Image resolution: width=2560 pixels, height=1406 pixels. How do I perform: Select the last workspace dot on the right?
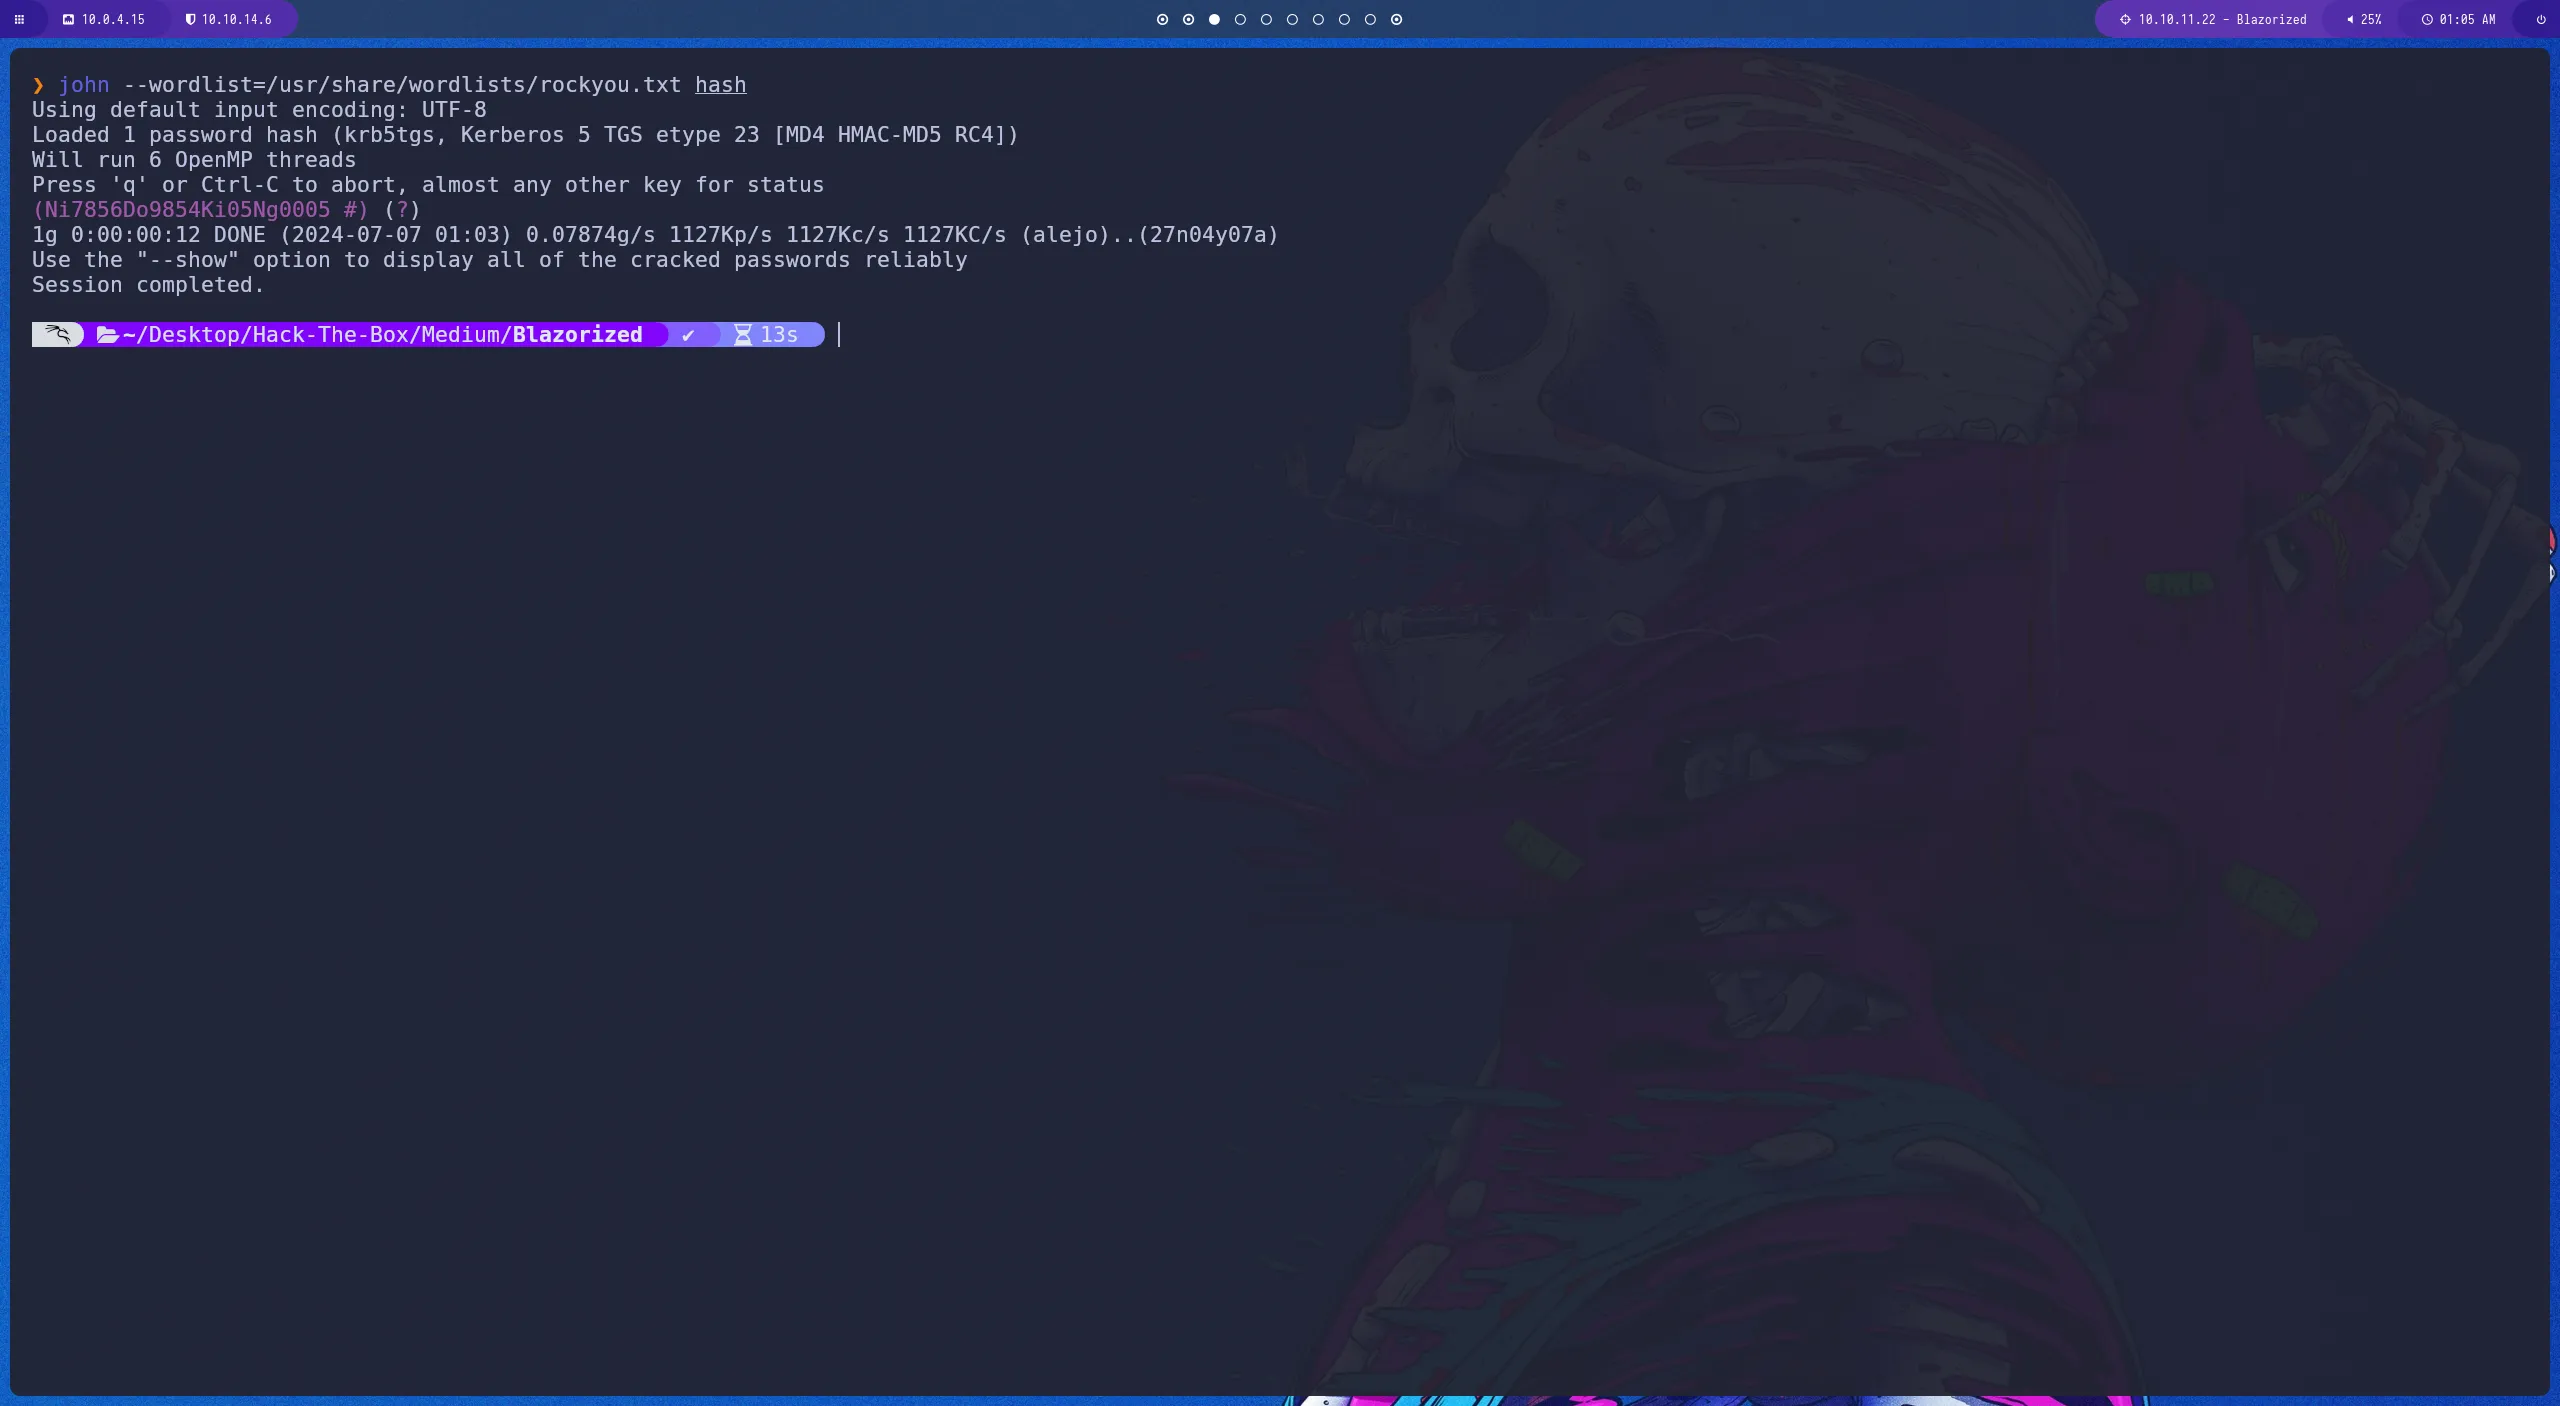[1396, 19]
